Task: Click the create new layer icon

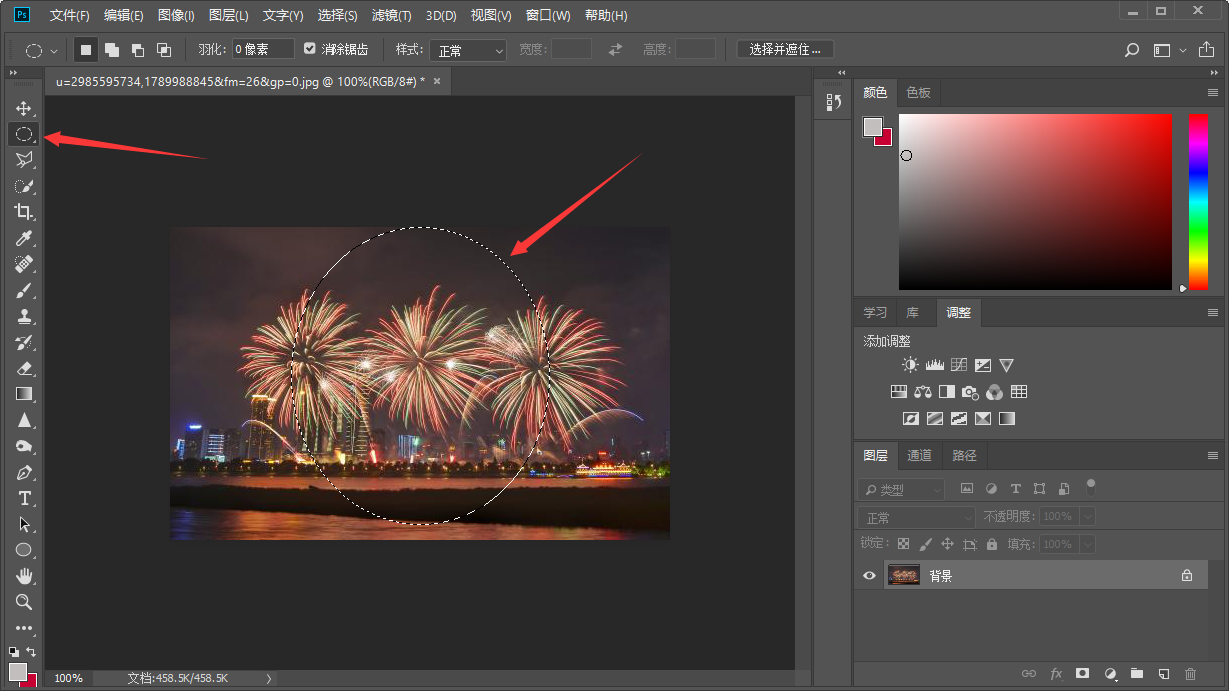Action: click(x=1163, y=674)
